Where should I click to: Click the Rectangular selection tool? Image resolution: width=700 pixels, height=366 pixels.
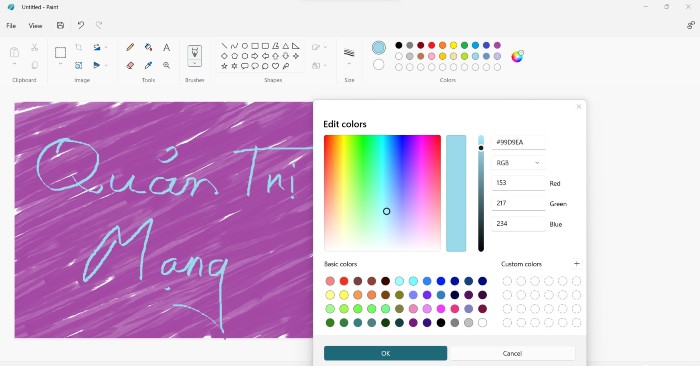pos(60,52)
